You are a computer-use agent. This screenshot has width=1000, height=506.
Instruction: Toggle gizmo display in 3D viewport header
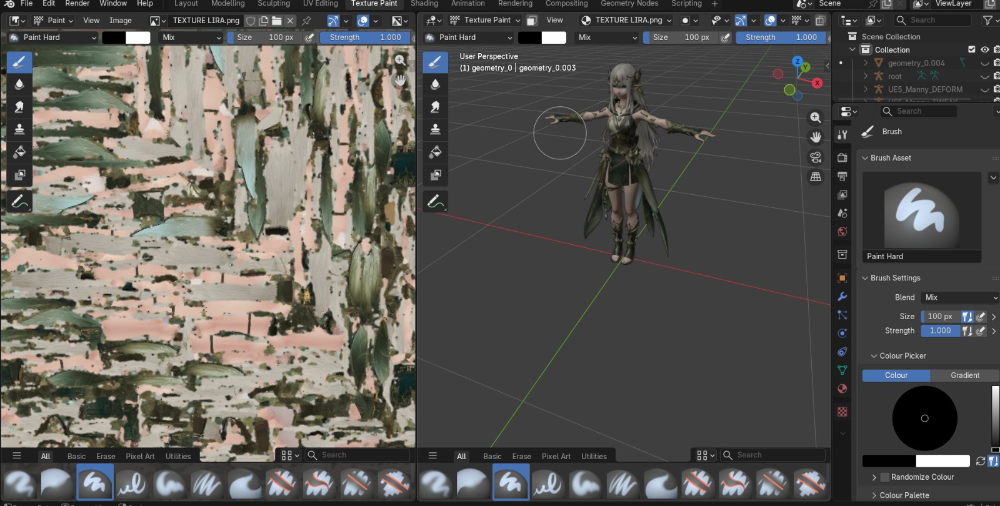point(740,20)
